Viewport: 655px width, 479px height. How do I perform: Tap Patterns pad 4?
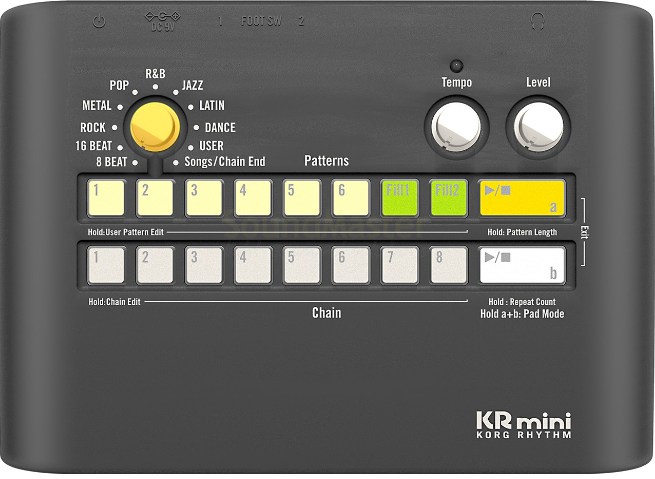coord(253,198)
